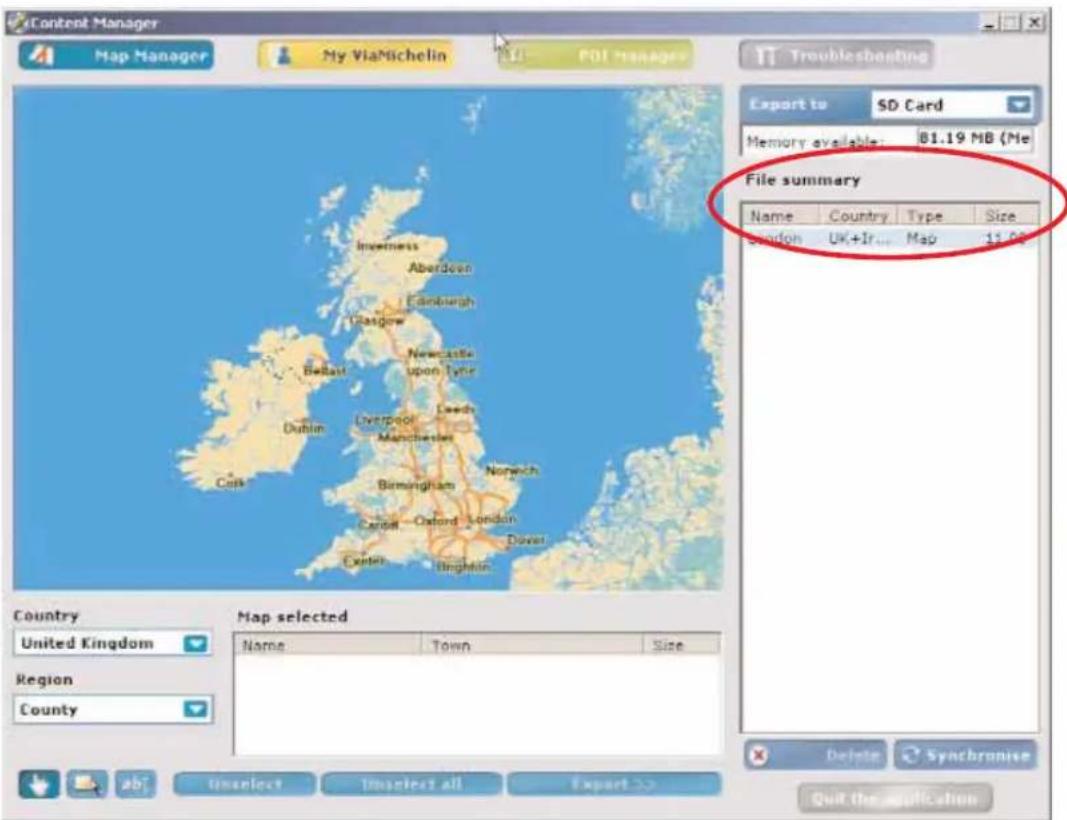Image resolution: width=1067 pixels, height=820 pixels.
Task: Click Aberdeen on the map
Action: [440, 267]
